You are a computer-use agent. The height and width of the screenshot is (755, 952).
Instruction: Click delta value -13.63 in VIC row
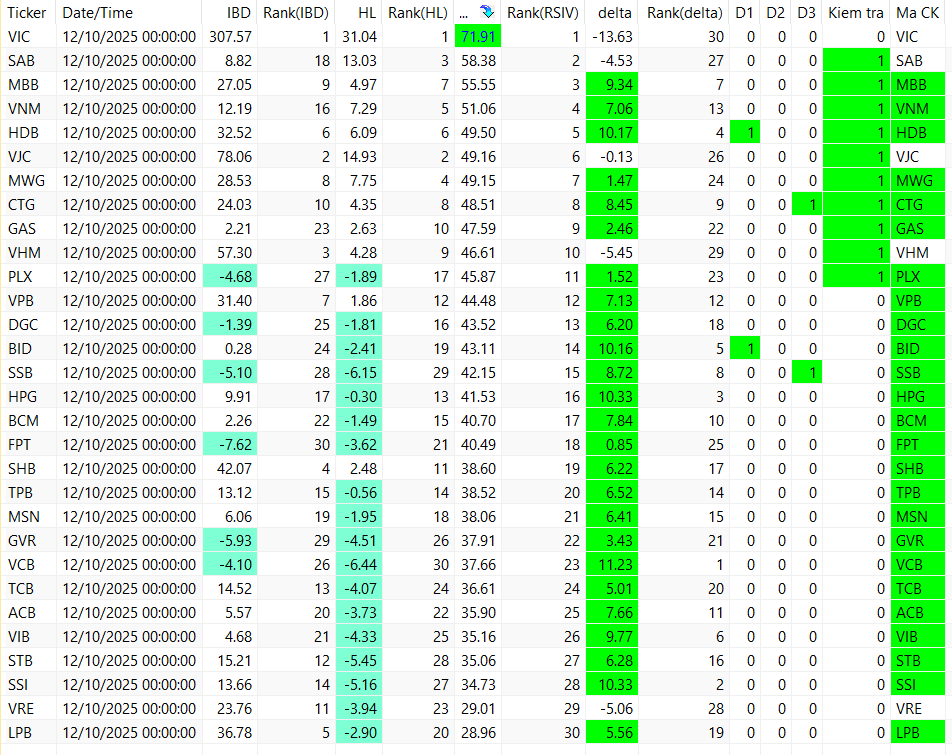coord(612,36)
